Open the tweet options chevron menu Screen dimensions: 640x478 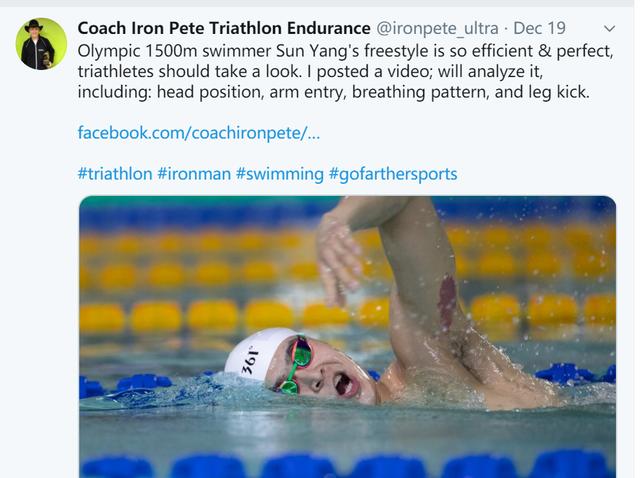609,29
